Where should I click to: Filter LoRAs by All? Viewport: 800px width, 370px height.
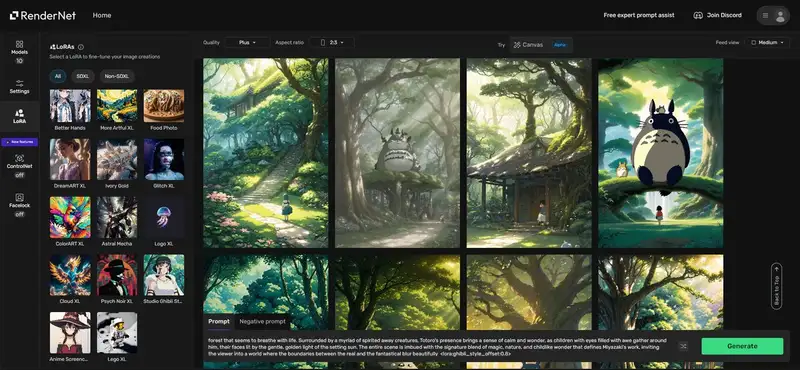point(58,76)
